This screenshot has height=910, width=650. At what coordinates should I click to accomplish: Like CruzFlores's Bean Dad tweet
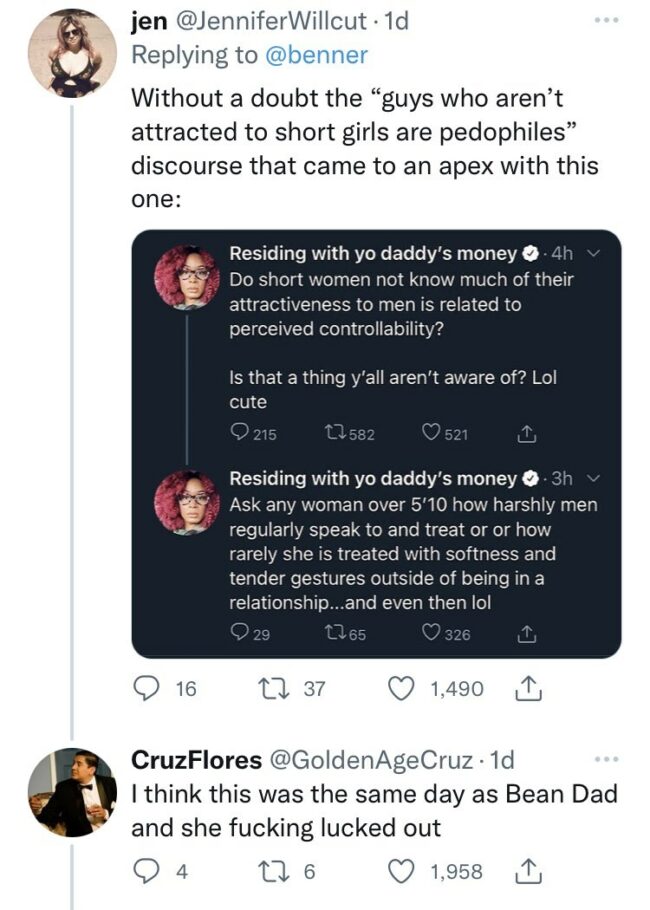coord(399,868)
